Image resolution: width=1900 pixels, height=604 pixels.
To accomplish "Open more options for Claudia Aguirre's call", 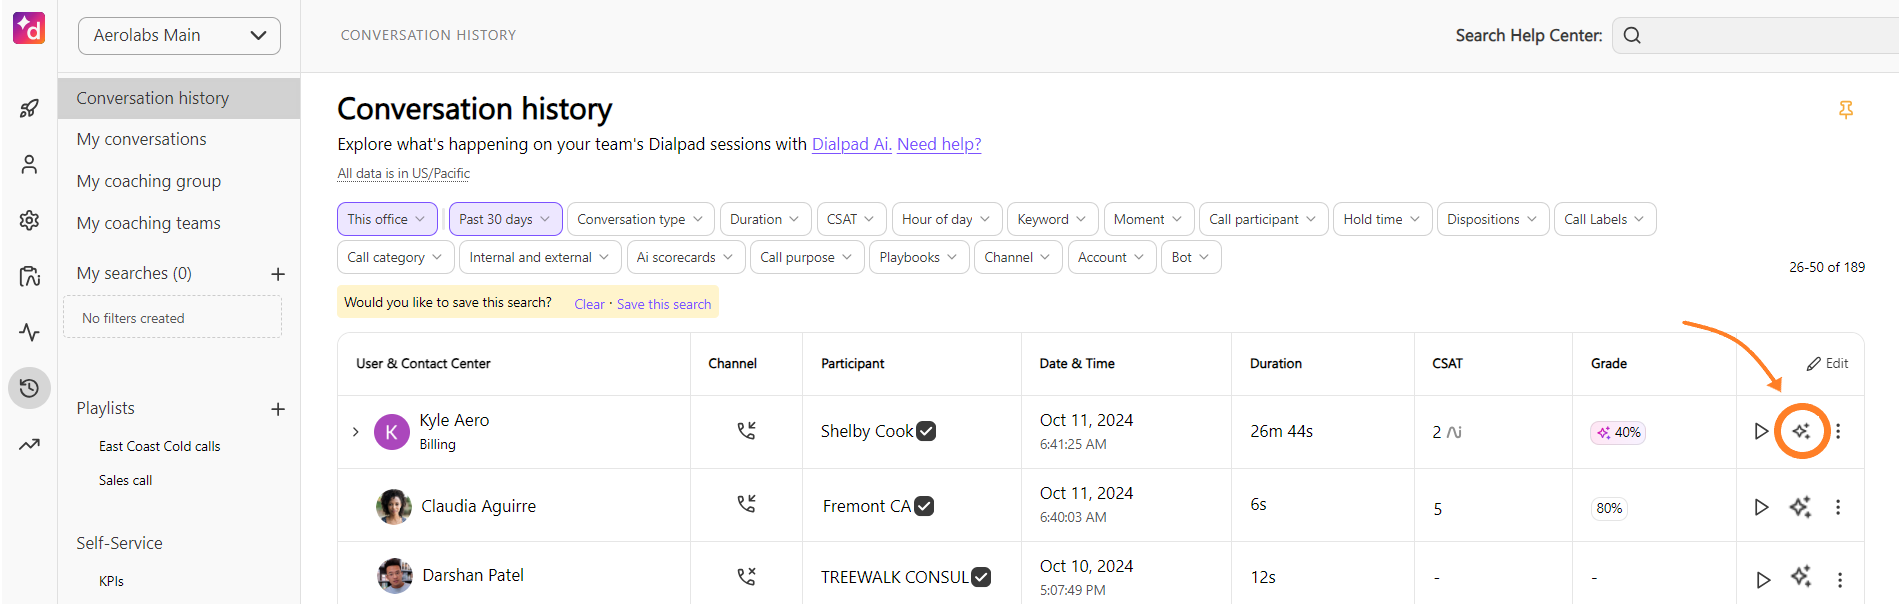I will [x=1838, y=507].
